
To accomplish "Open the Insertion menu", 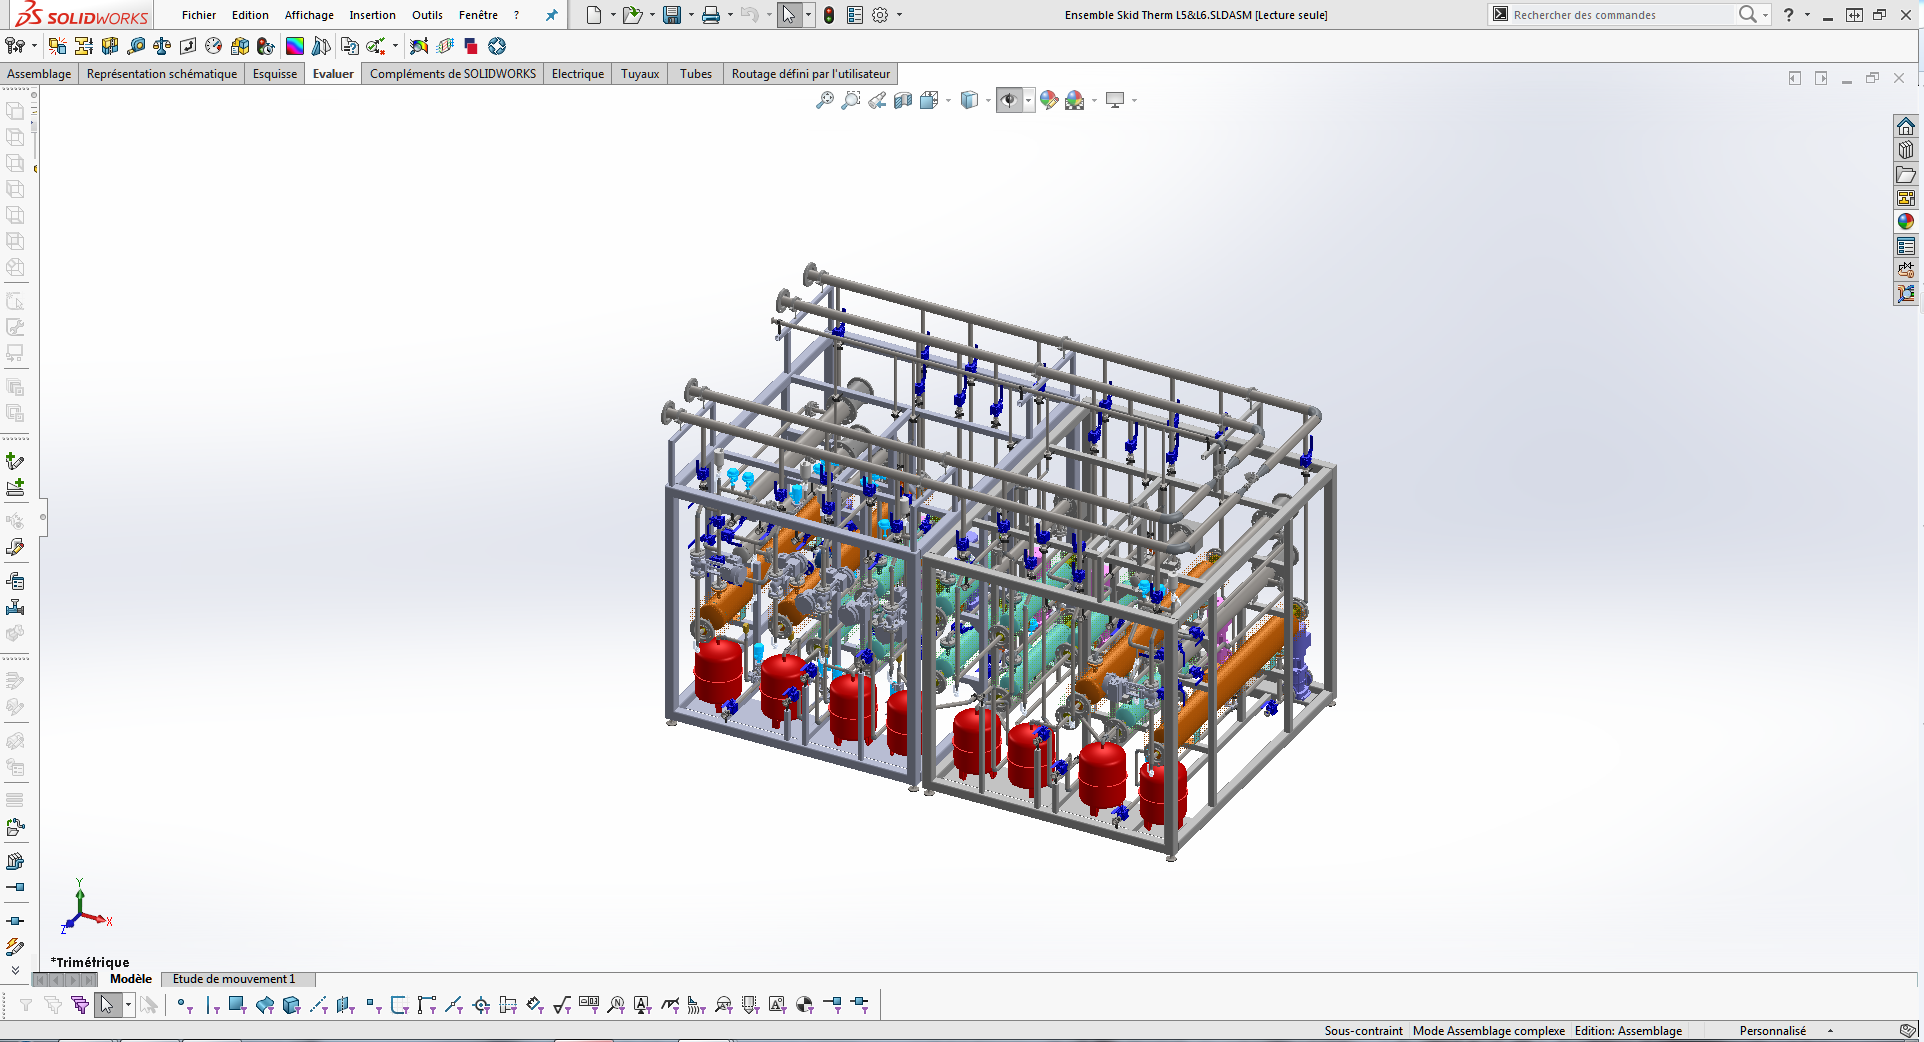I will (x=372, y=15).
